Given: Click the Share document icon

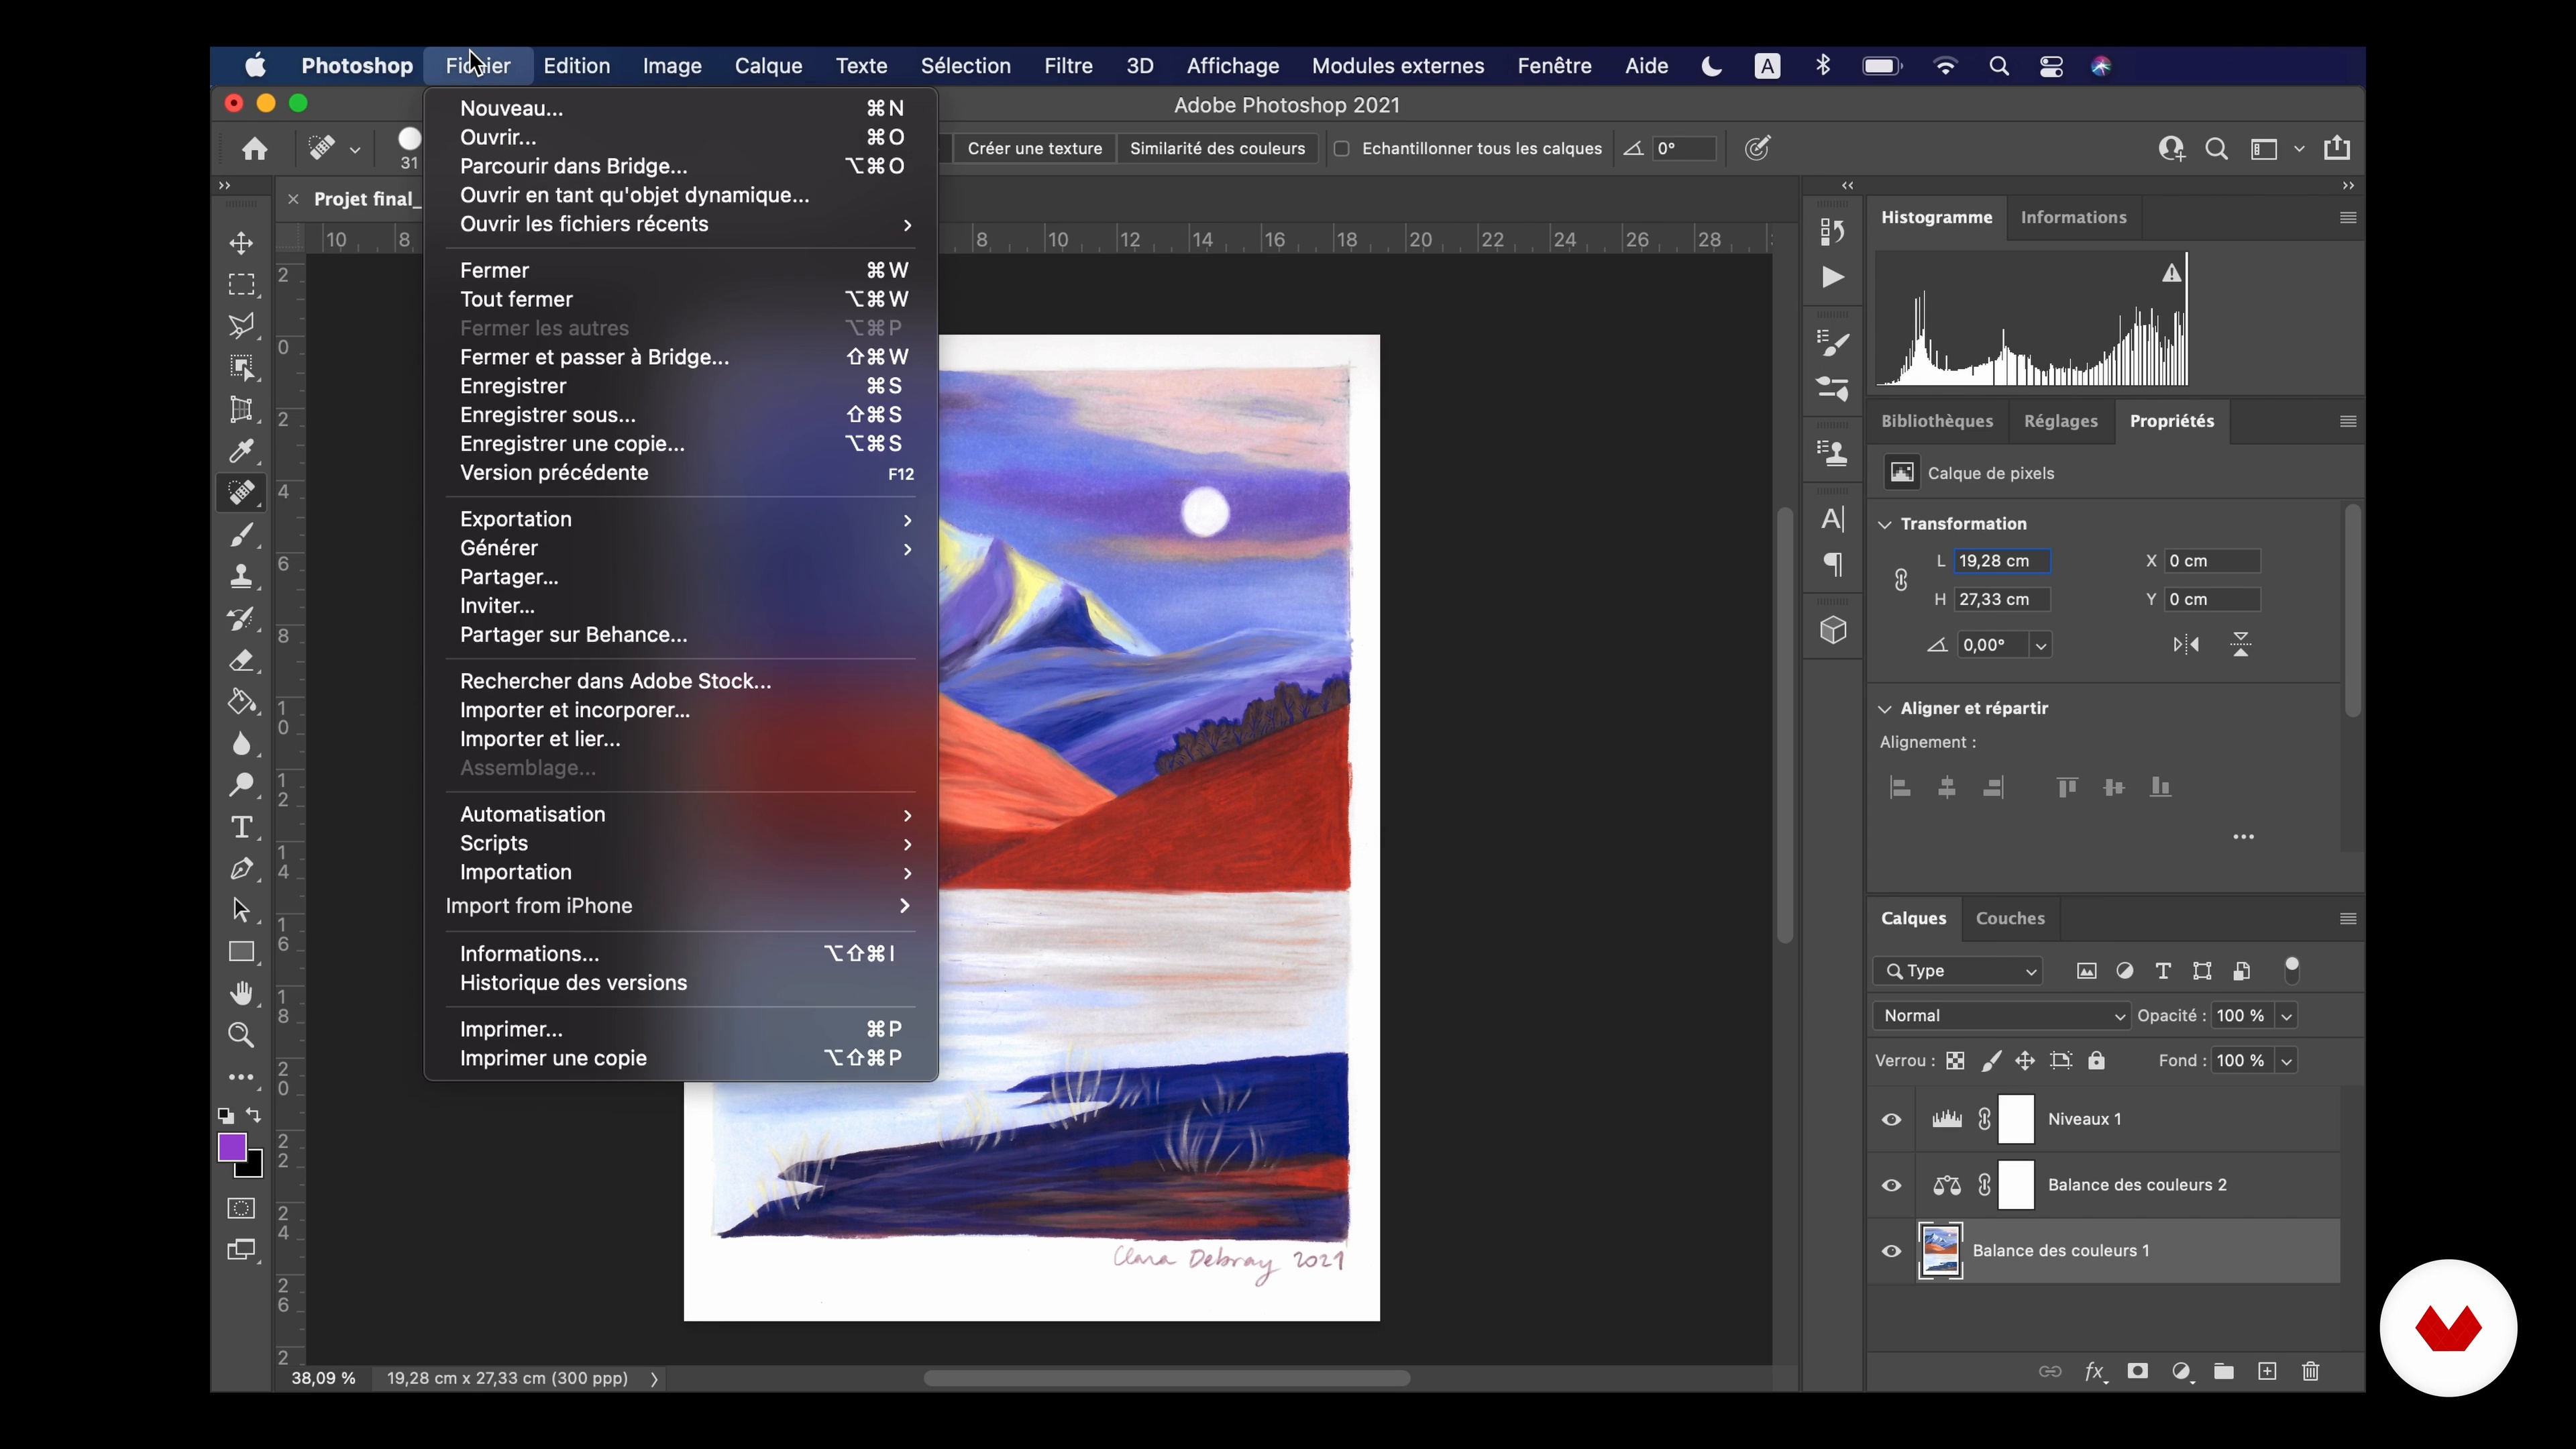Looking at the screenshot, I should coord(2337,148).
